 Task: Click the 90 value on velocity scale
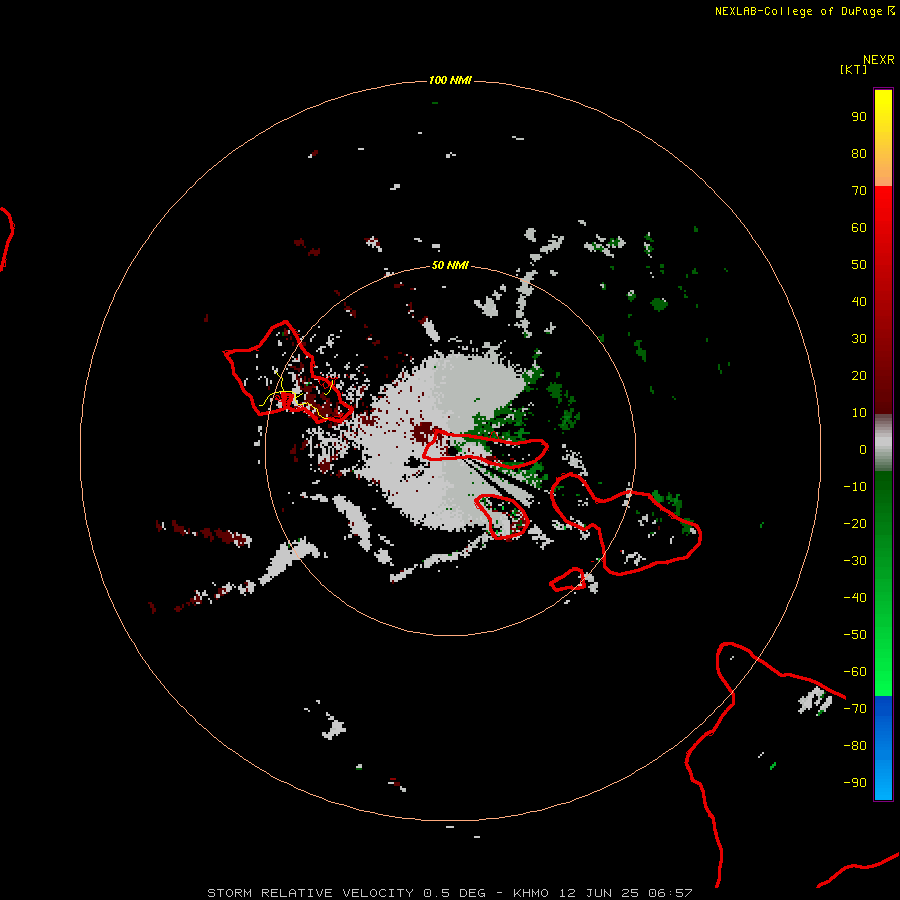coord(859,117)
